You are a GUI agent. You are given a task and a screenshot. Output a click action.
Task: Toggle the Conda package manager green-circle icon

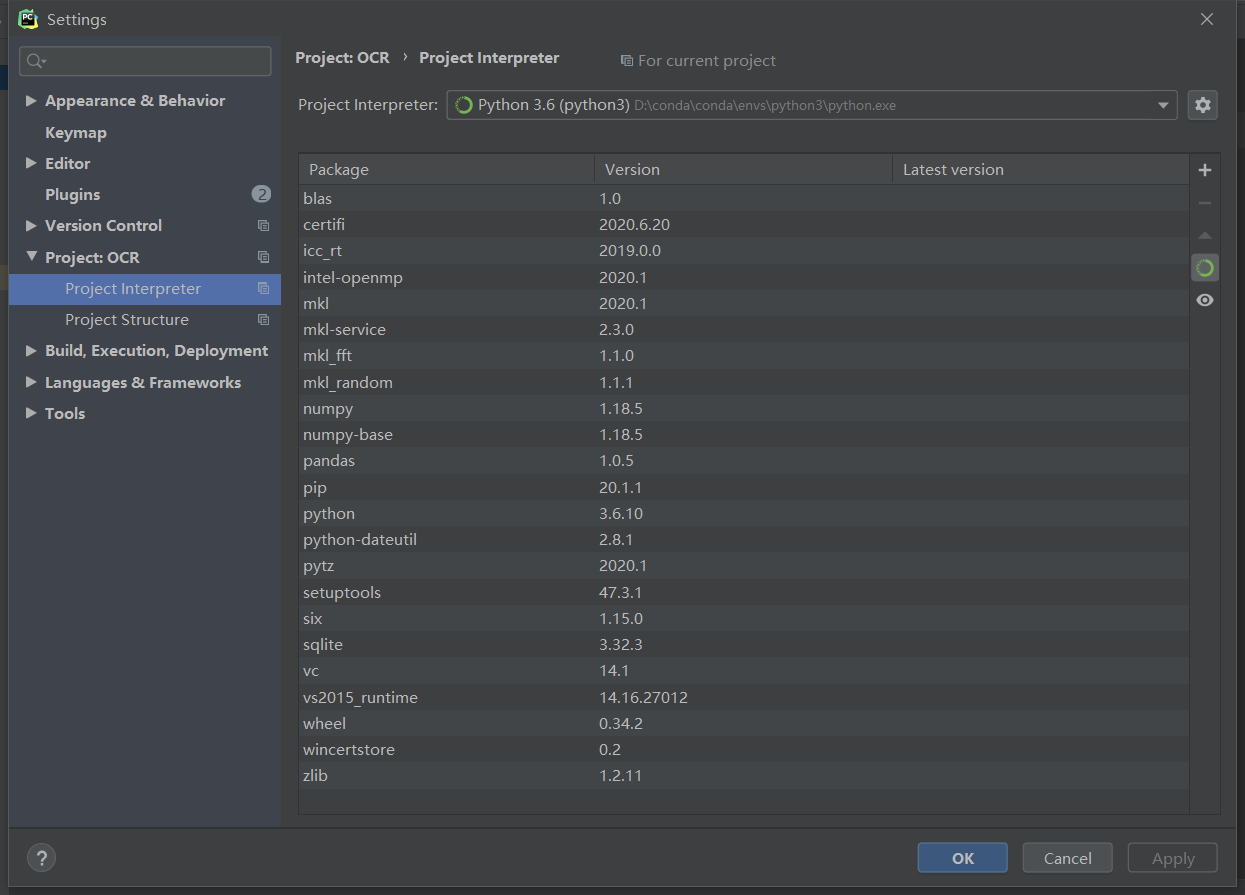pyautogui.click(x=1205, y=267)
